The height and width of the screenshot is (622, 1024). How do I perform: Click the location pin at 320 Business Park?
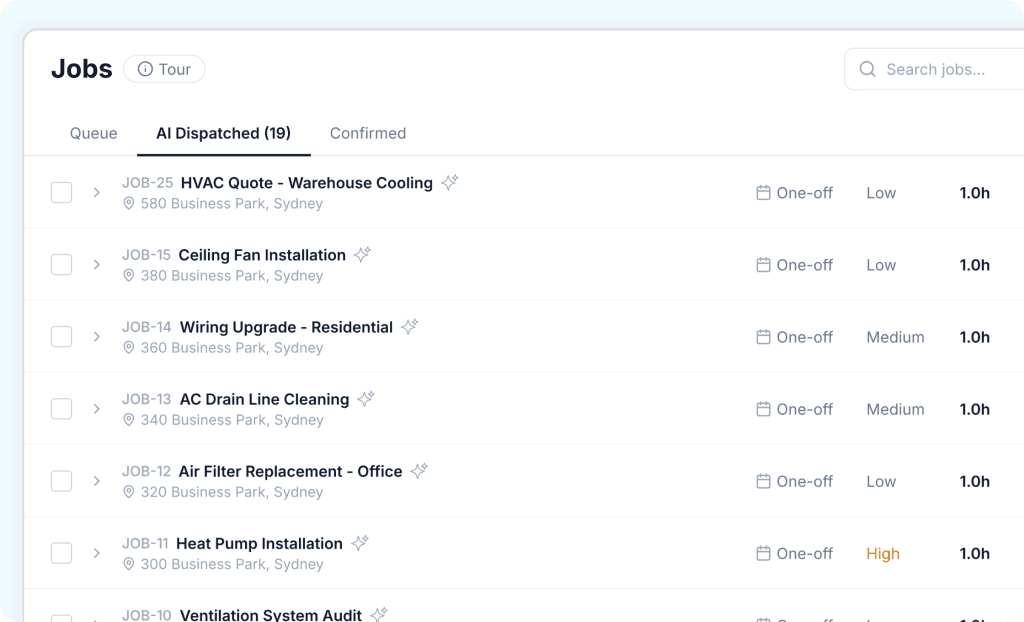point(129,492)
